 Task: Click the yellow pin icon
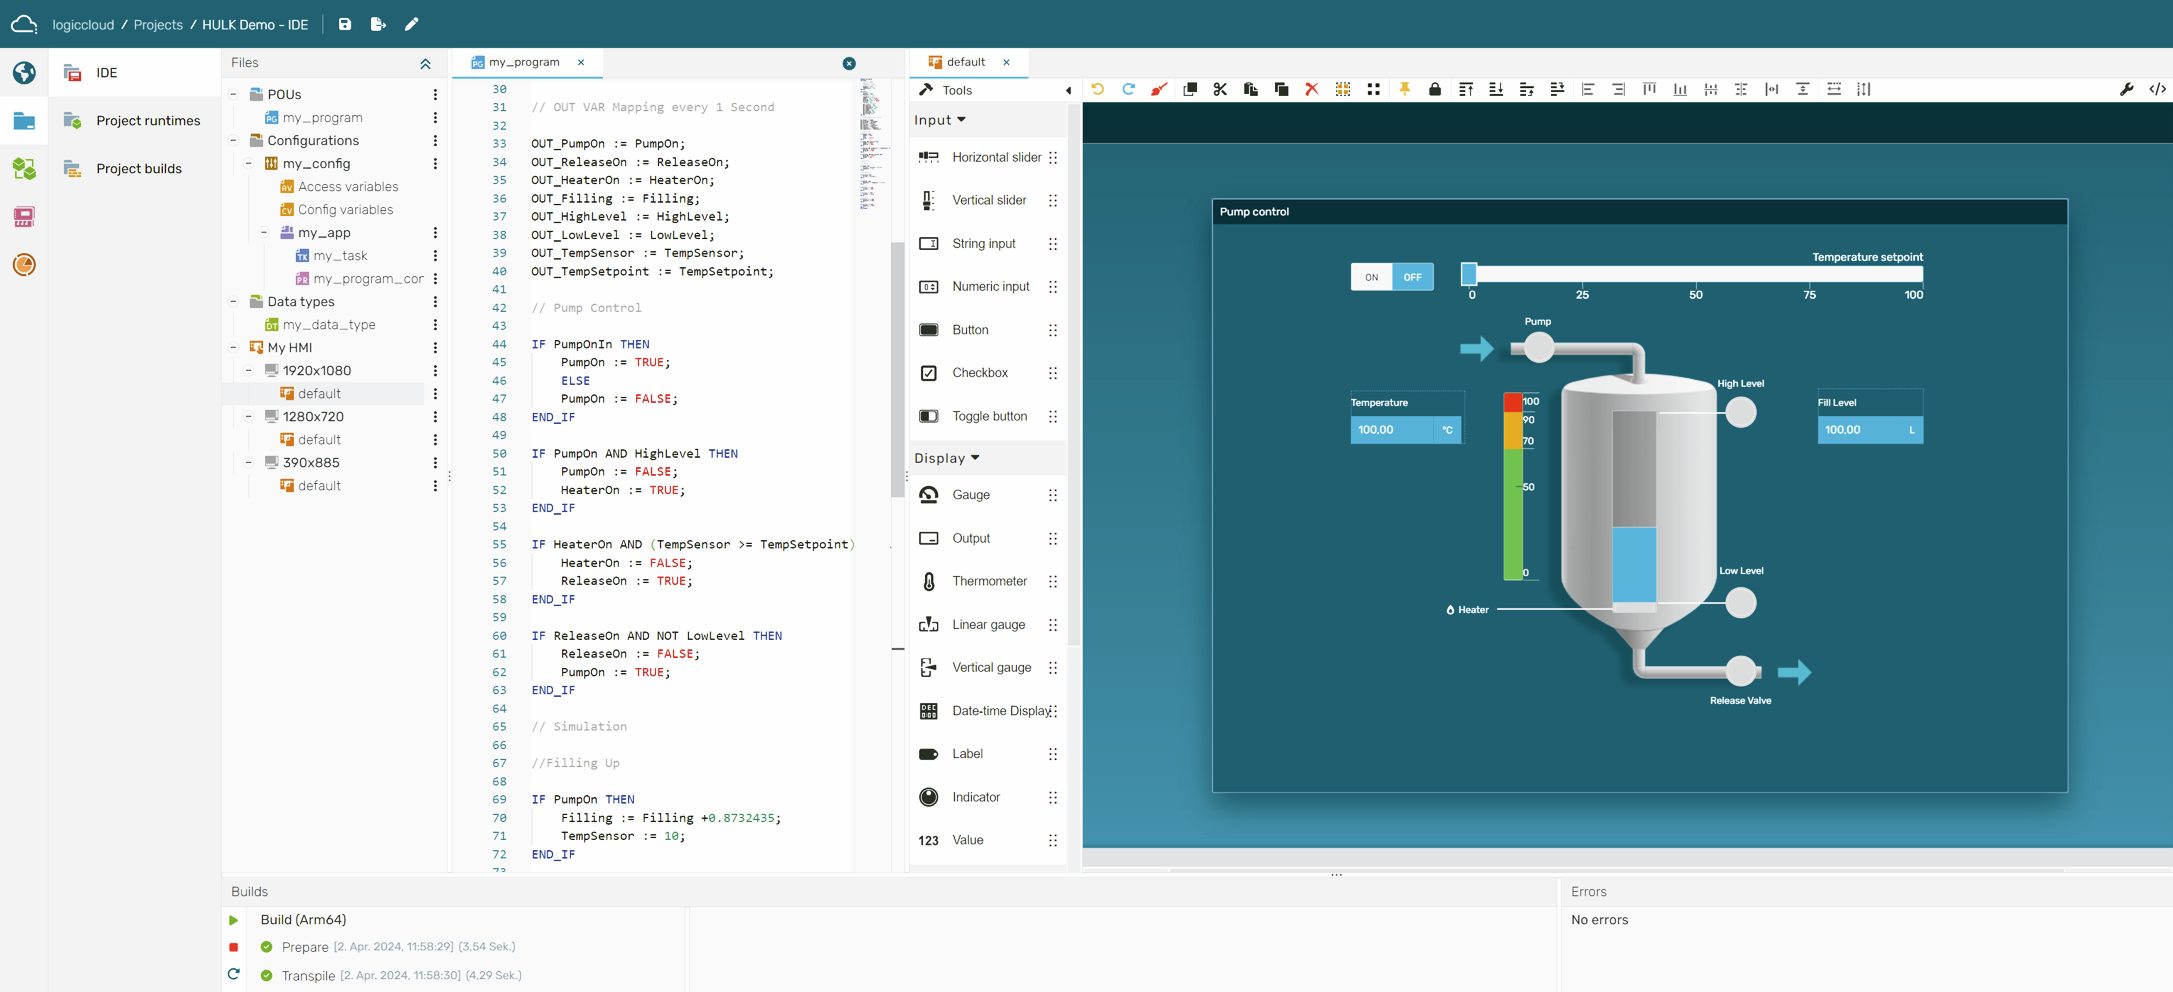click(1404, 89)
